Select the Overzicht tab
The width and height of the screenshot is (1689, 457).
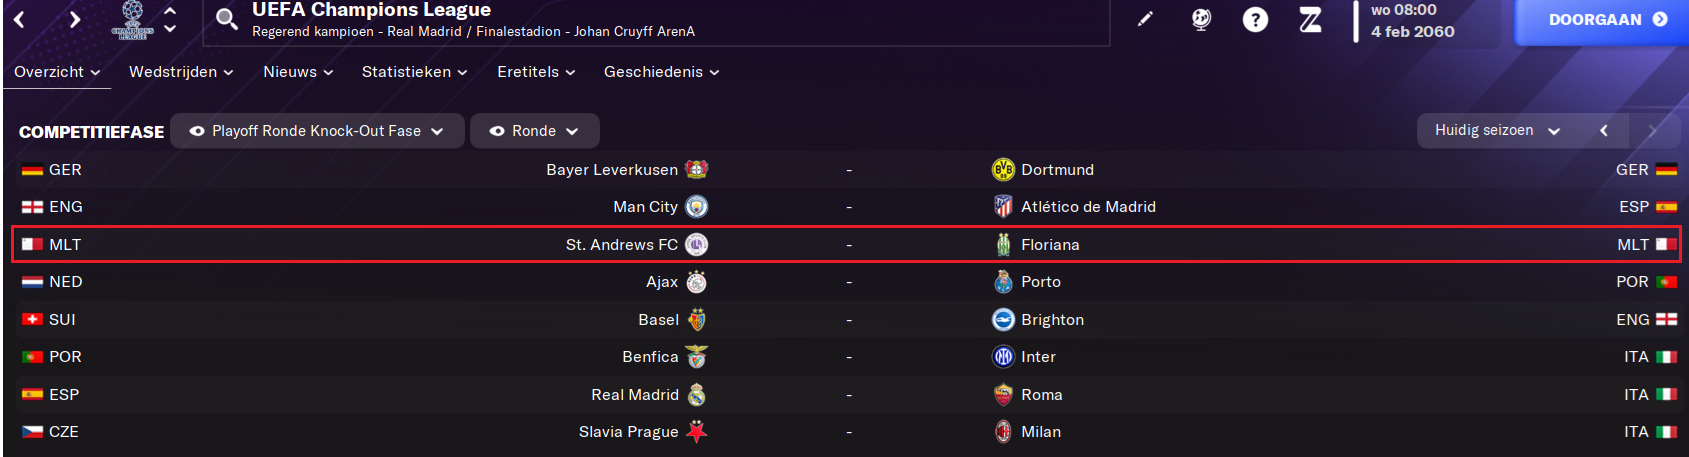[57, 72]
